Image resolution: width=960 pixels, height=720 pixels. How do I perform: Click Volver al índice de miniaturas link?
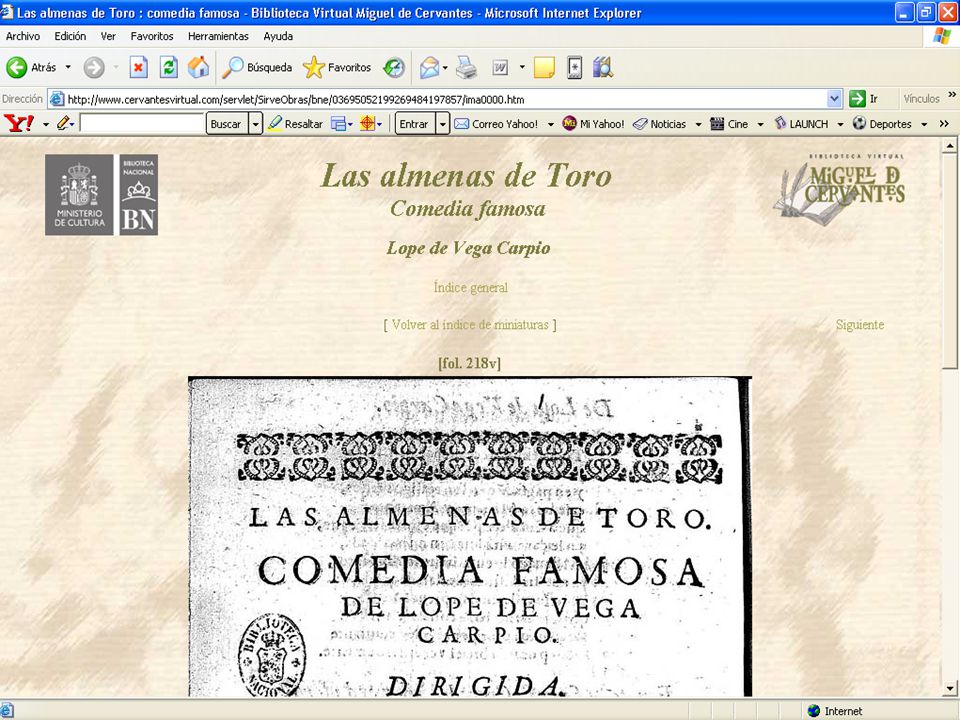pos(470,324)
